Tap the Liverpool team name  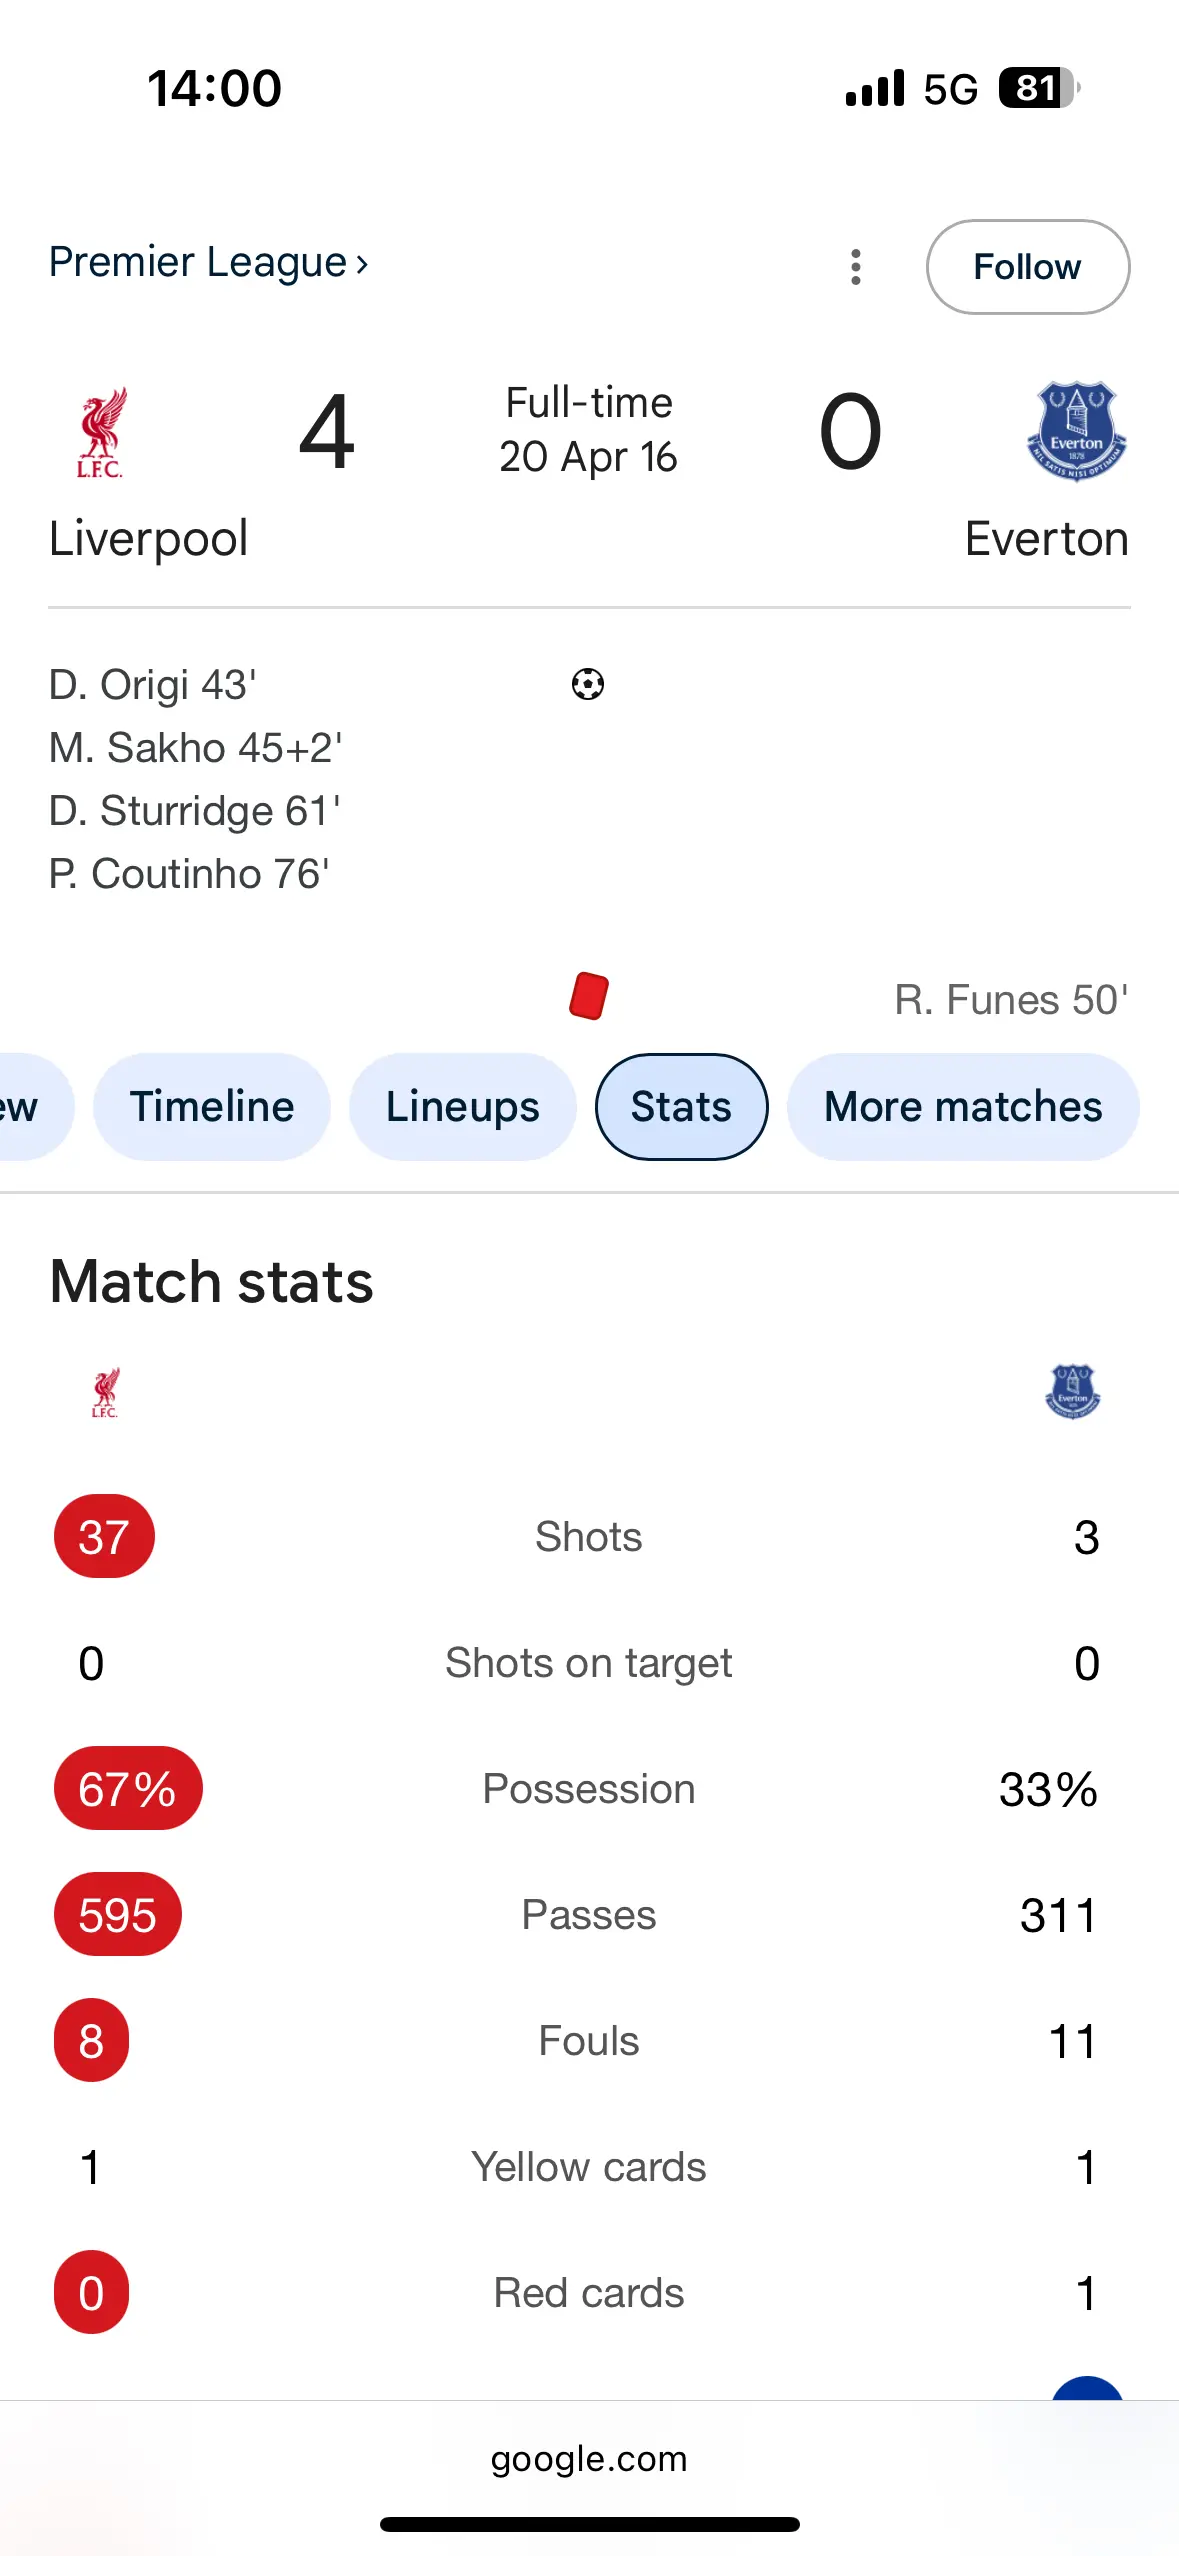148,539
